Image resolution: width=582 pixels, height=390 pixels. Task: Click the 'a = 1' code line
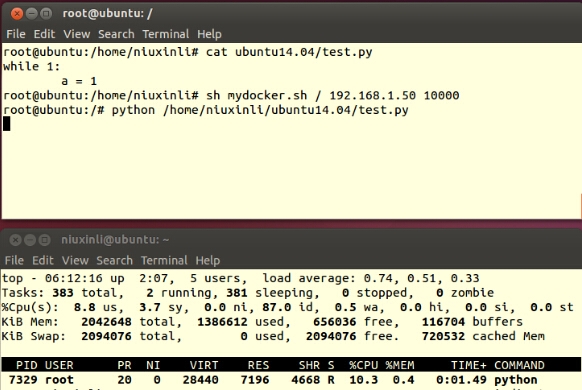pyautogui.click(x=79, y=81)
